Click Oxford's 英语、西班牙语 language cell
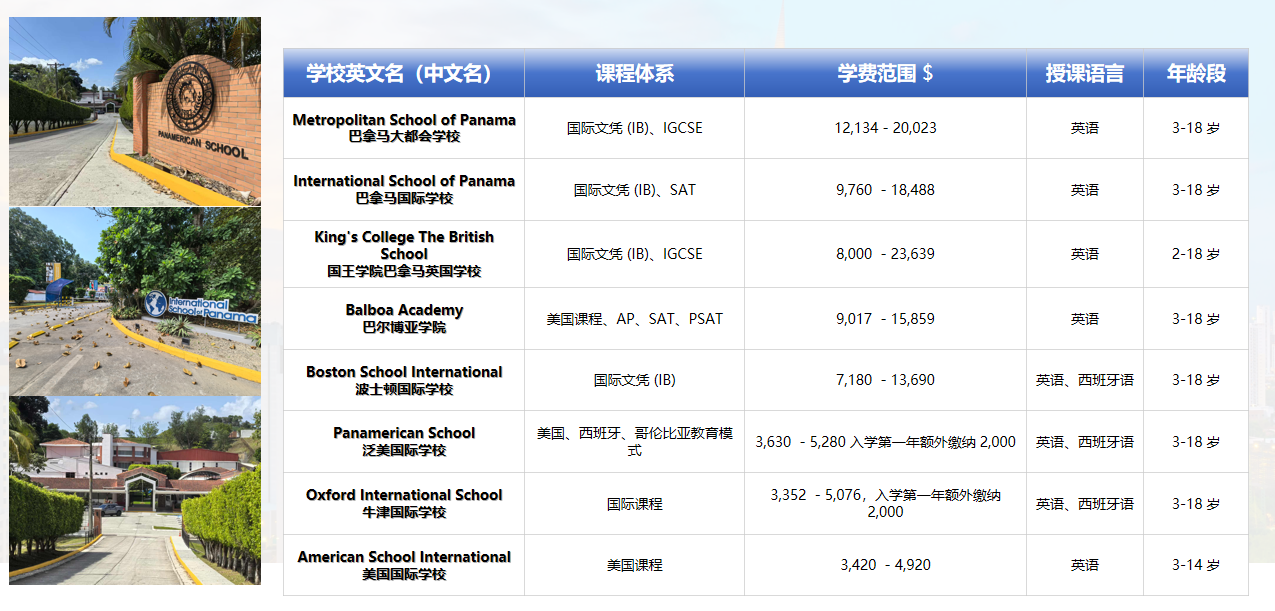This screenshot has height=611, width=1275. pyautogui.click(x=1085, y=503)
